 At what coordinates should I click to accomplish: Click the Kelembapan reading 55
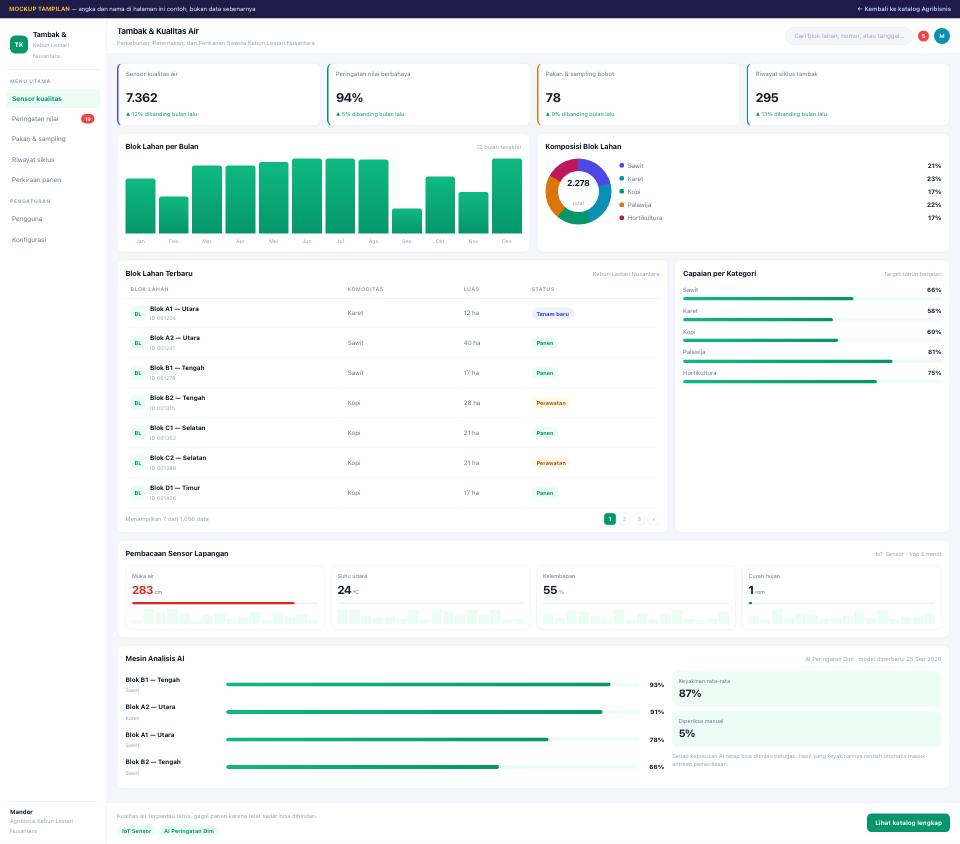coord(550,591)
